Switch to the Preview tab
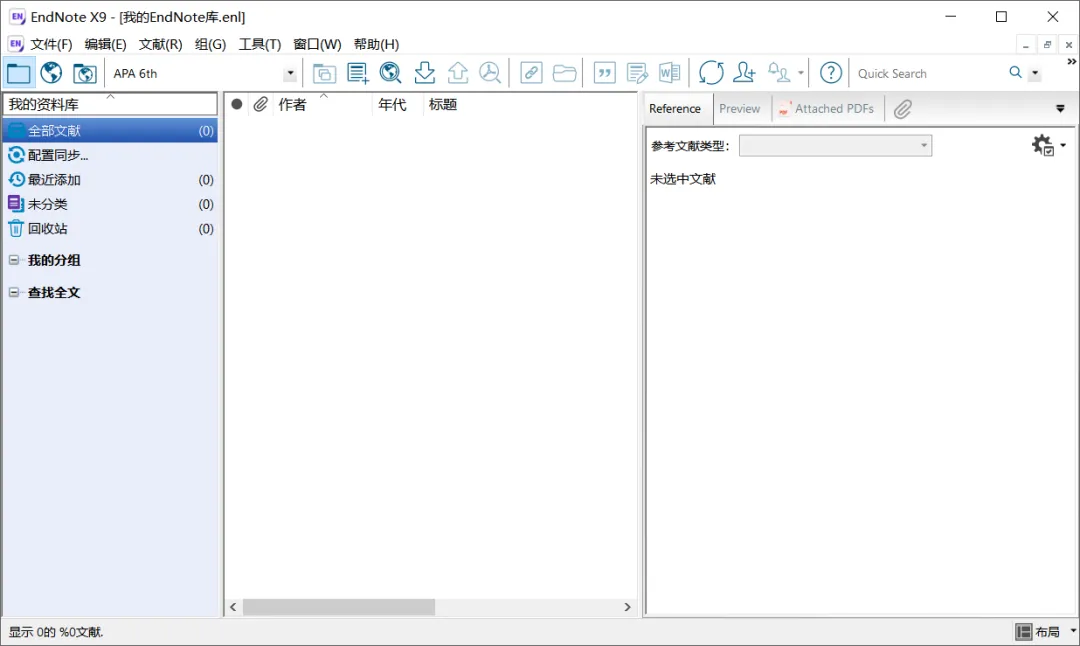The height and width of the screenshot is (646, 1080). [x=739, y=109]
